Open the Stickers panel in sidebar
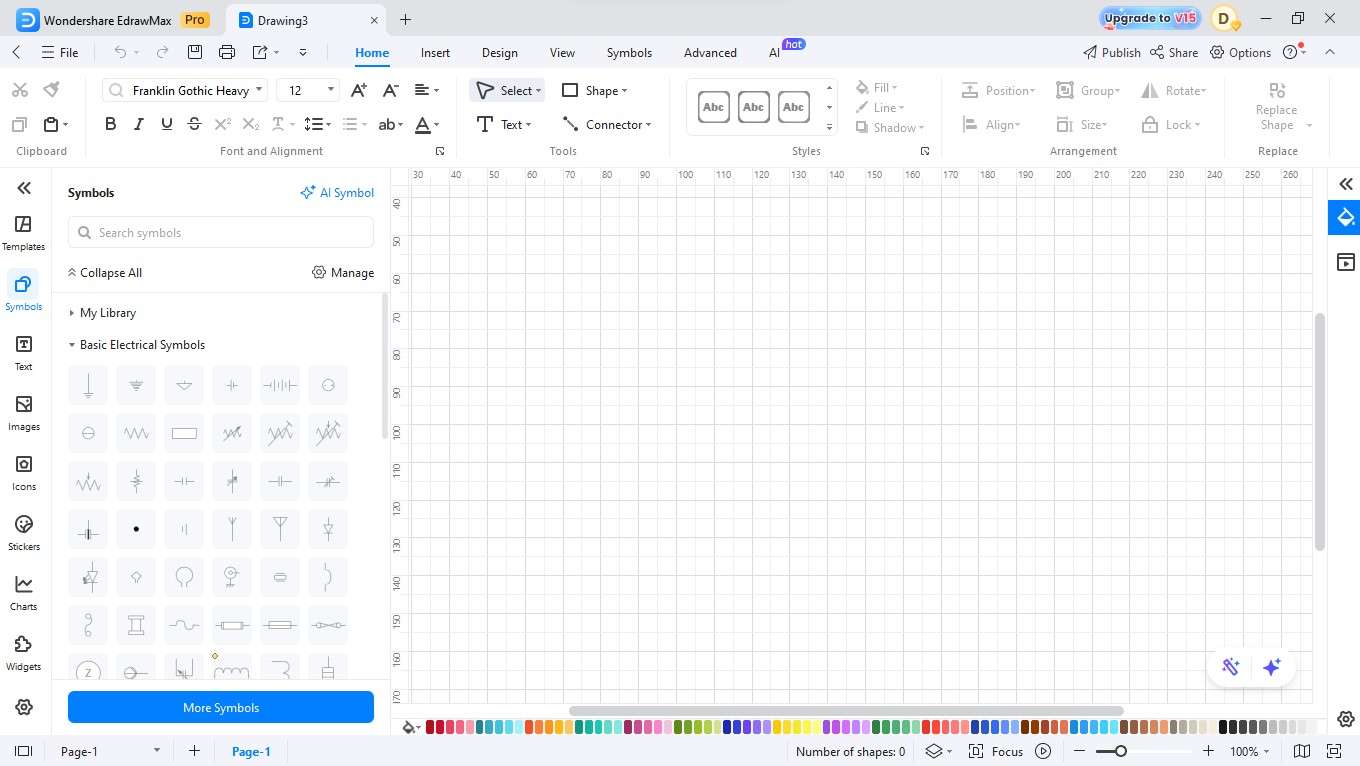This screenshot has height=766, width=1360. click(x=23, y=533)
